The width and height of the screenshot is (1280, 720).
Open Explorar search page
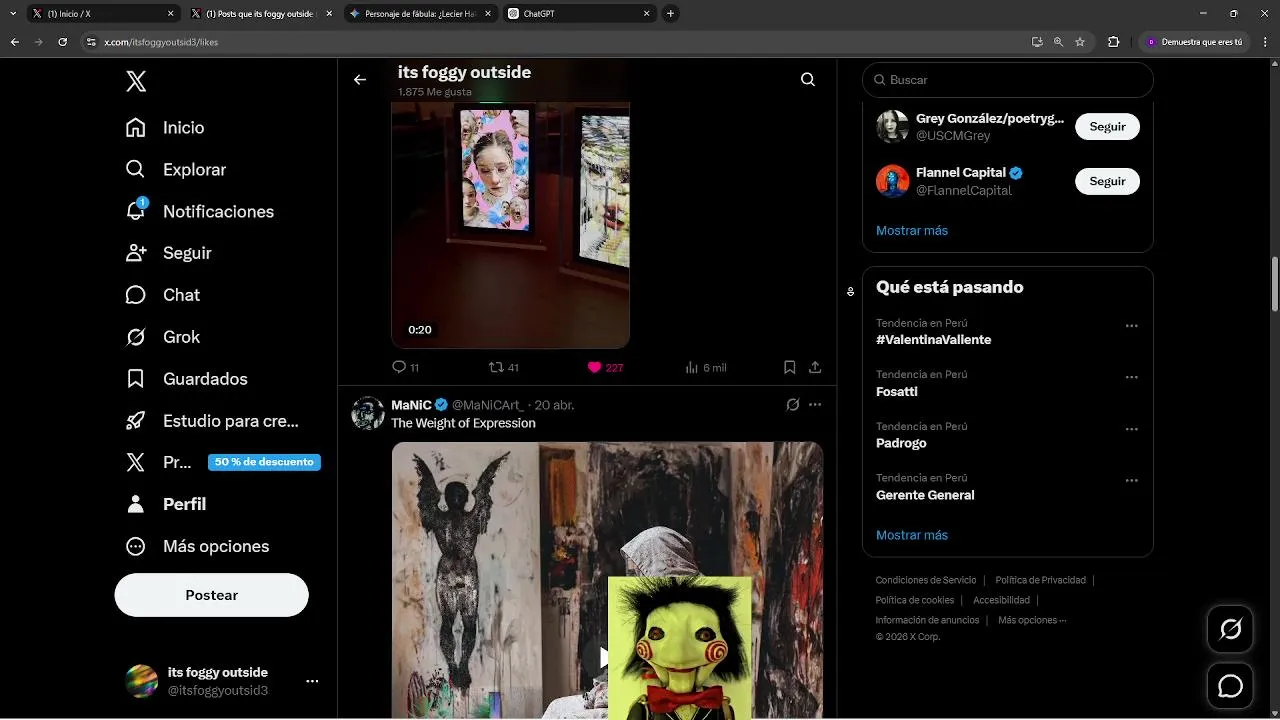(x=176, y=170)
